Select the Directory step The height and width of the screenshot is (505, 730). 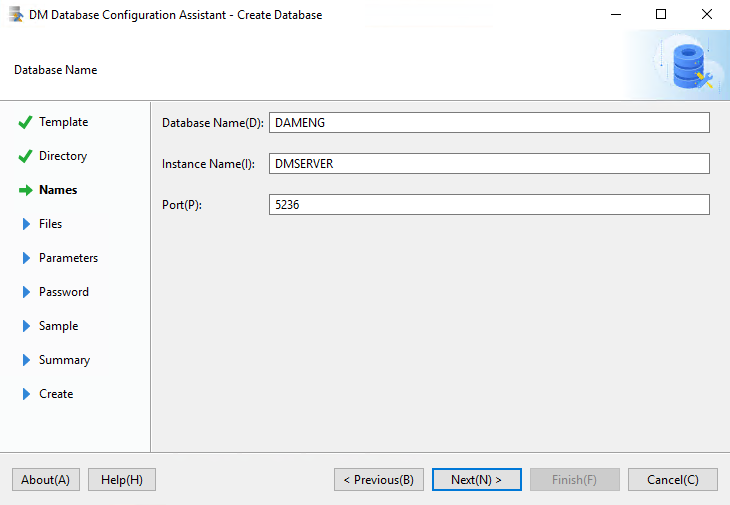point(63,156)
